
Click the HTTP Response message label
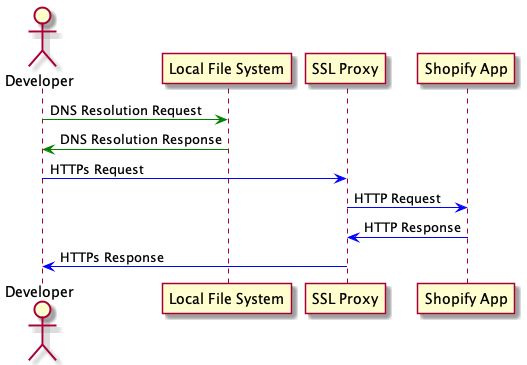point(412,228)
